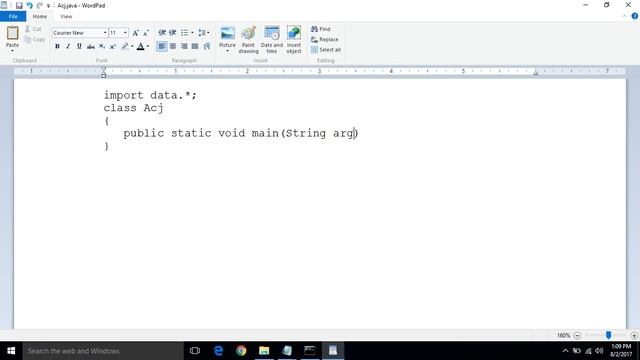This screenshot has height=360, width=640.
Task: Click the zoom slider handle
Action: tap(608, 335)
